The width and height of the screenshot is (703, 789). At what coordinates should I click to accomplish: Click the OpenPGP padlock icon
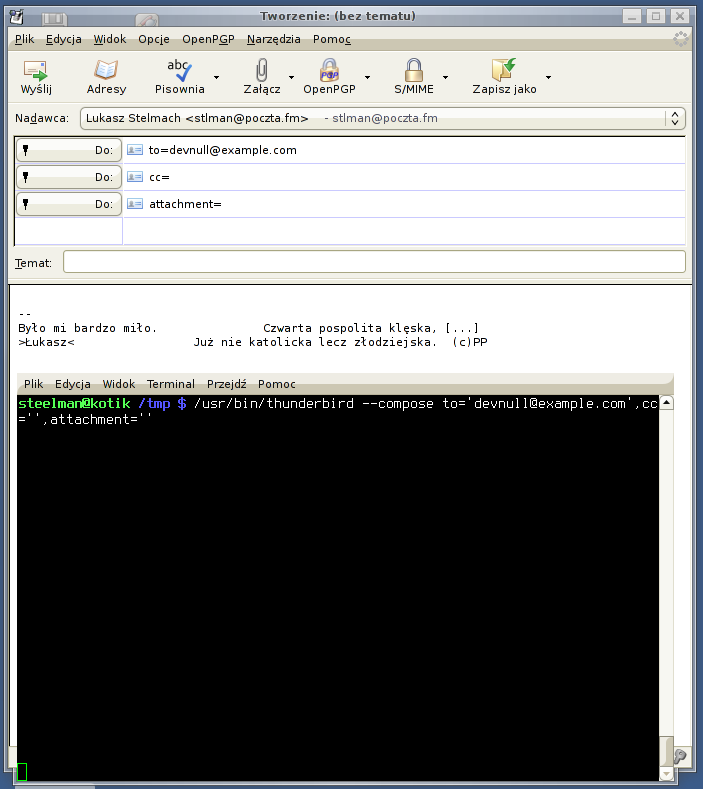329,70
